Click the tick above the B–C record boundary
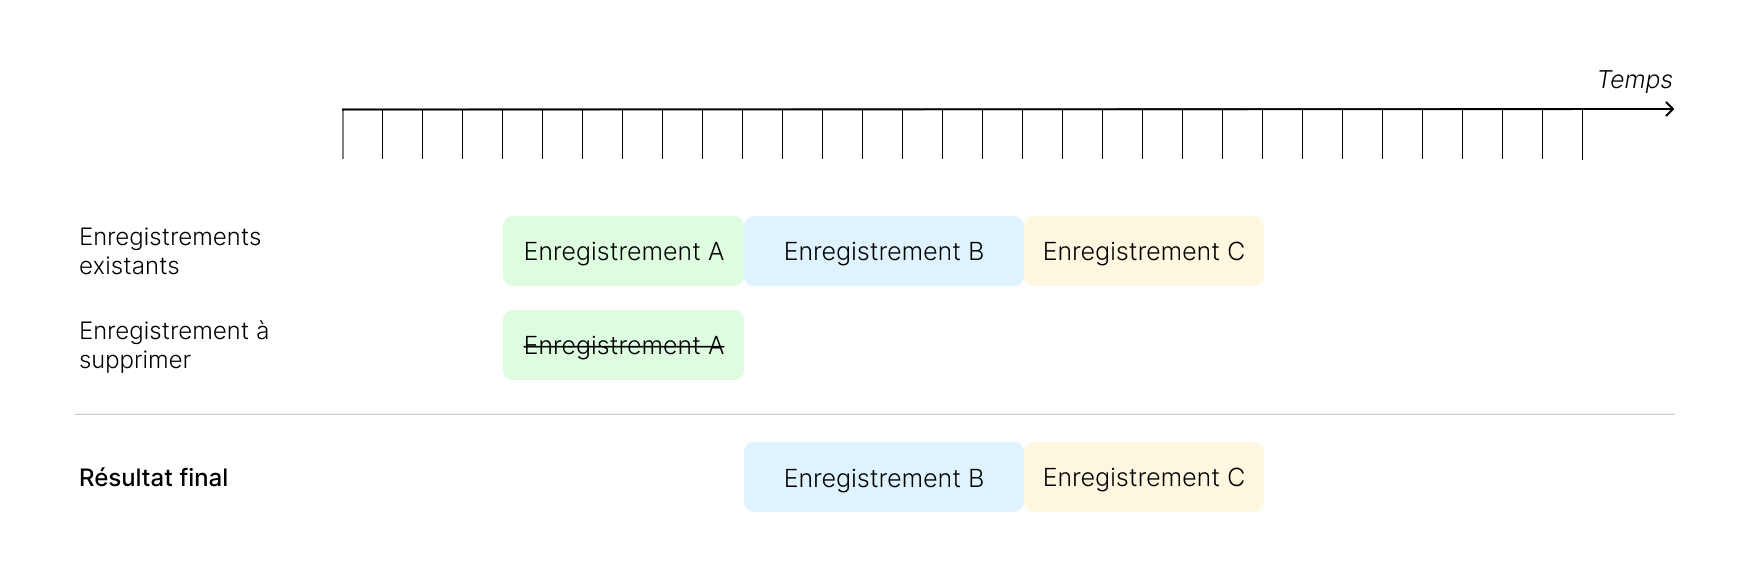This screenshot has height=576, width=1749. point(1023,135)
